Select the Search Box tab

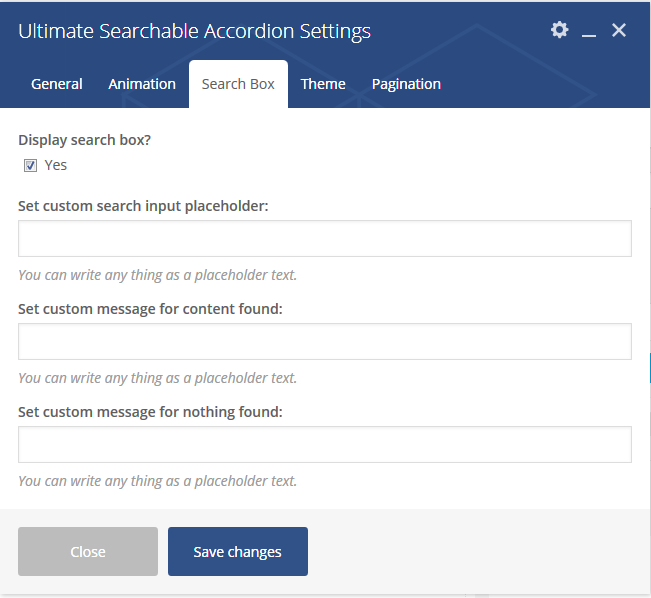(238, 84)
